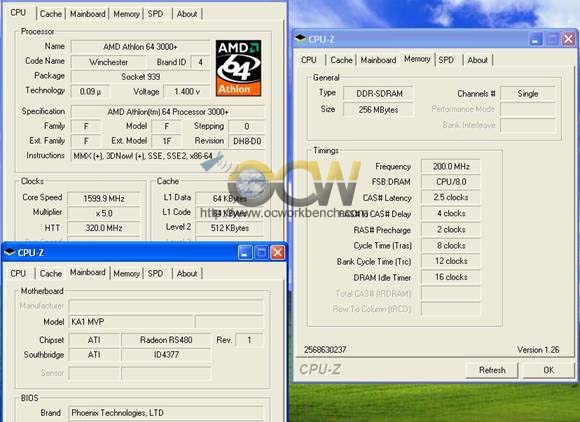This screenshot has height=422, width=580.
Task: Click the HTT value '320.0 MHz'
Action: pos(104,228)
